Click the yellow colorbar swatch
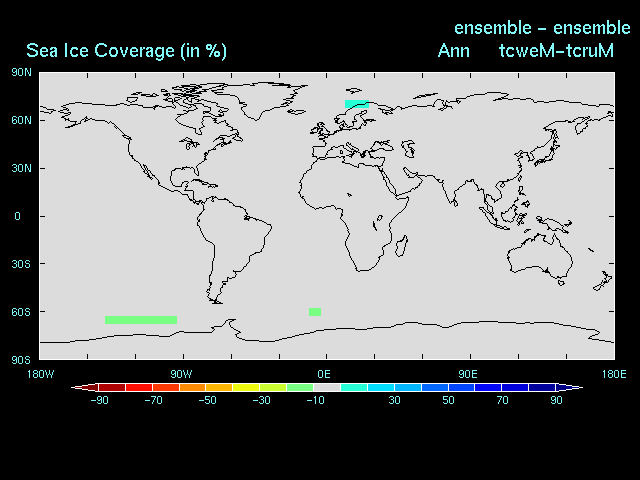The height and width of the screenshot is (480, 640). pos(245,387)
